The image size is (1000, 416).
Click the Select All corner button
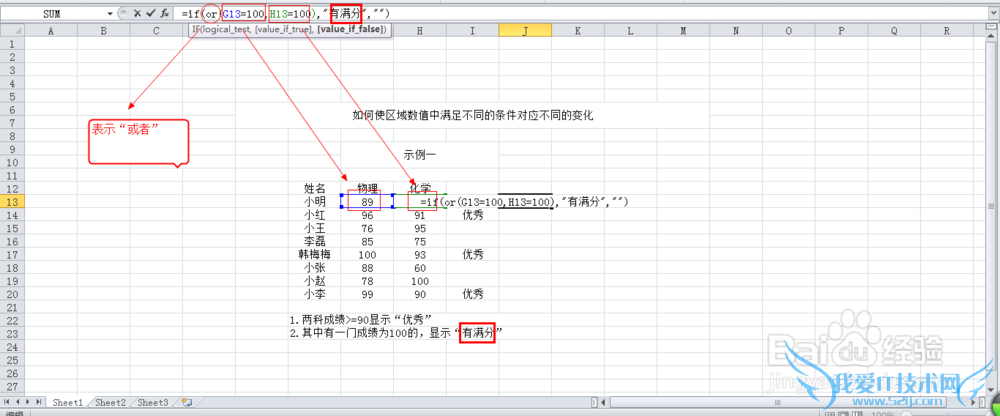pos(12,30)
